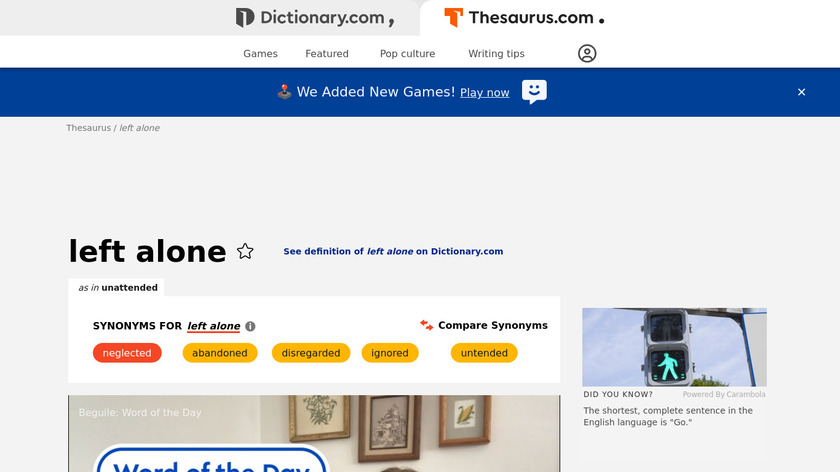This screenshot has height=472, width=840.
Task: Click the star icon beside left alone
Action: pyautogui.click(x=245, y=251)
